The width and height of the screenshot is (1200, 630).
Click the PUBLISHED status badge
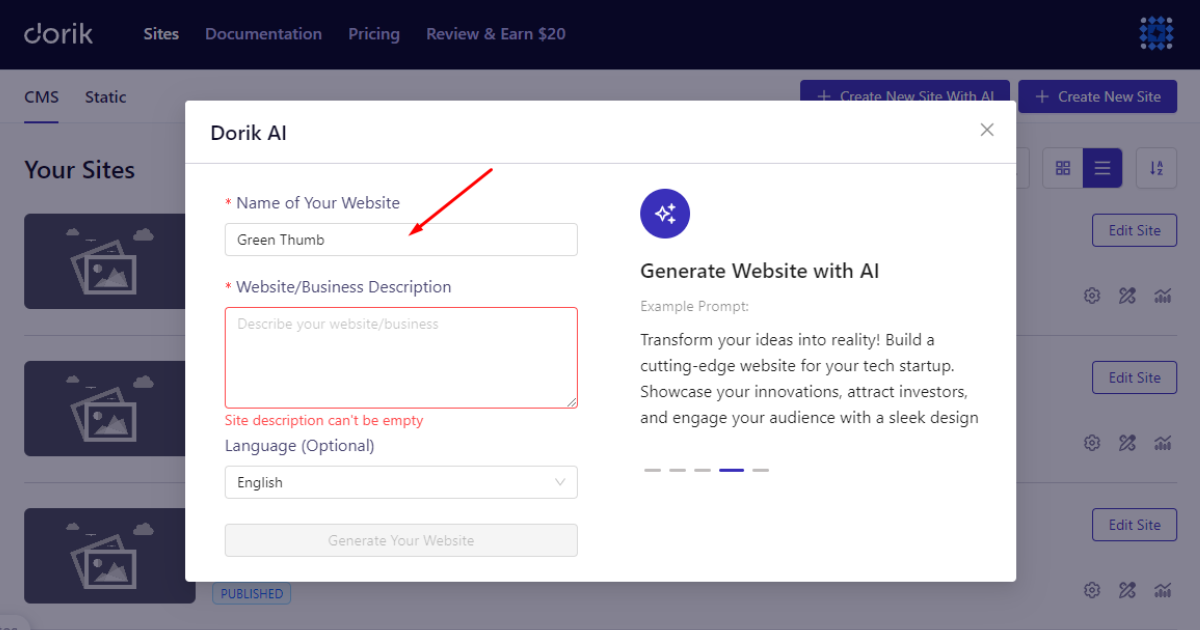pyautogui.click(x=251, y=593)
